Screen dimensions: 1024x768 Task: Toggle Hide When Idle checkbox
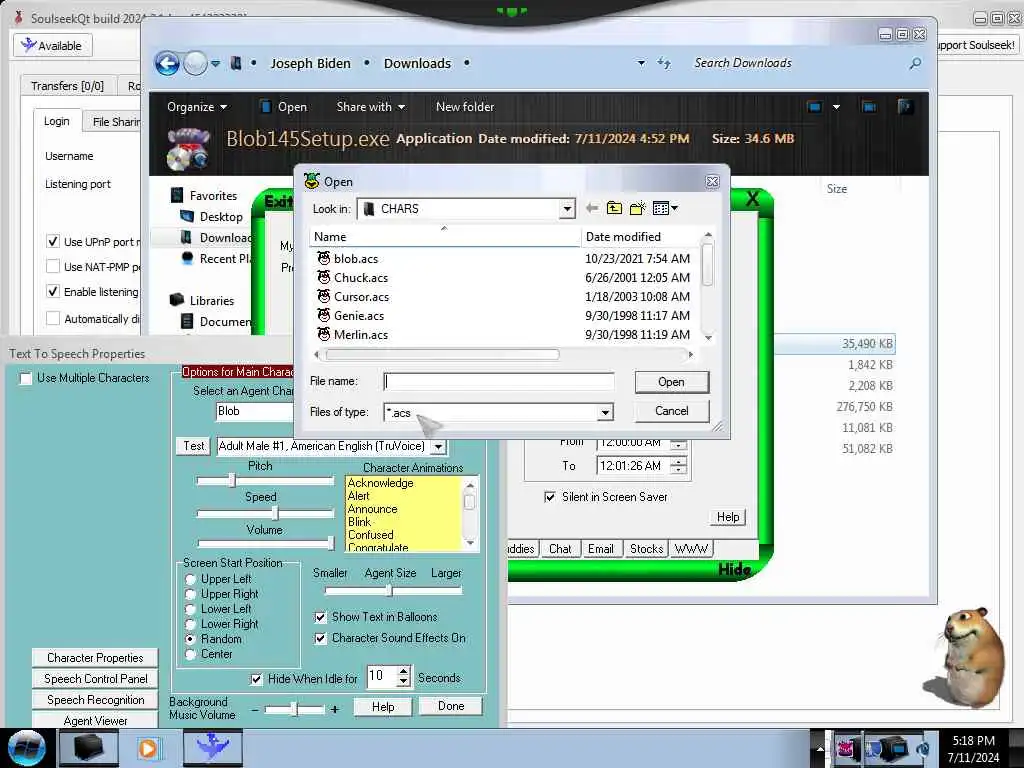click(x=256, y=679)
